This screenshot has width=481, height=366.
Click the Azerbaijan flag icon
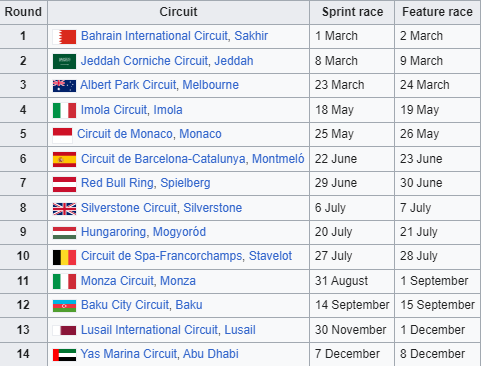tap(64, 306)
